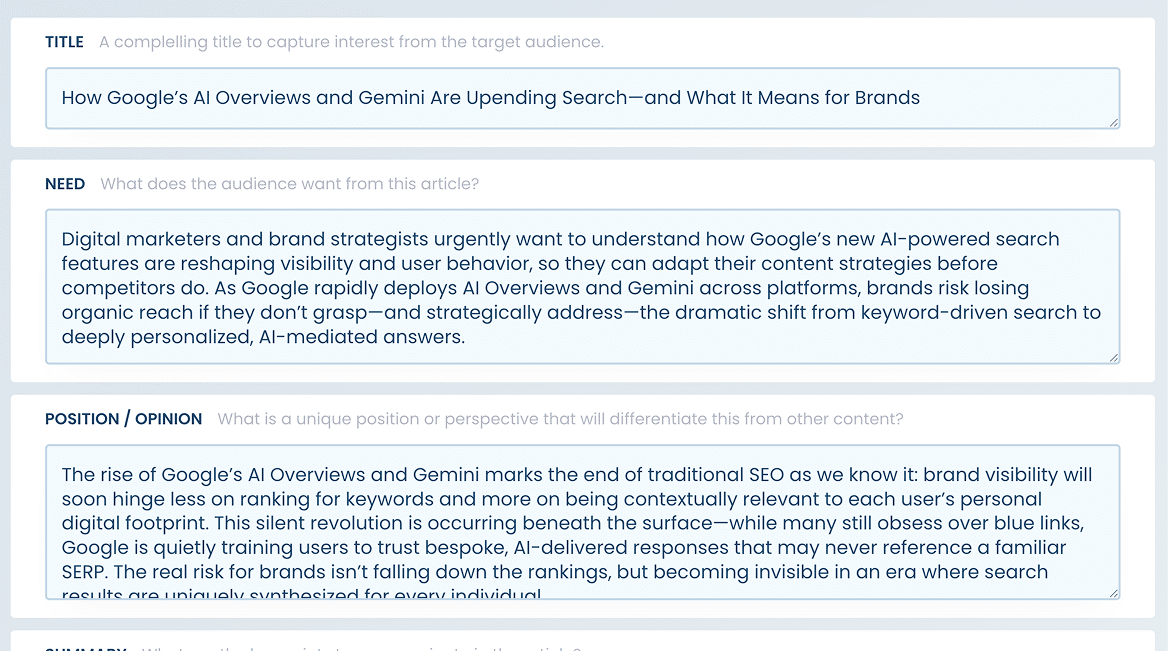1168x651 pixels.
Task: Select the TITLE field label
Action: pyautogui.click(x=64, y=41)
